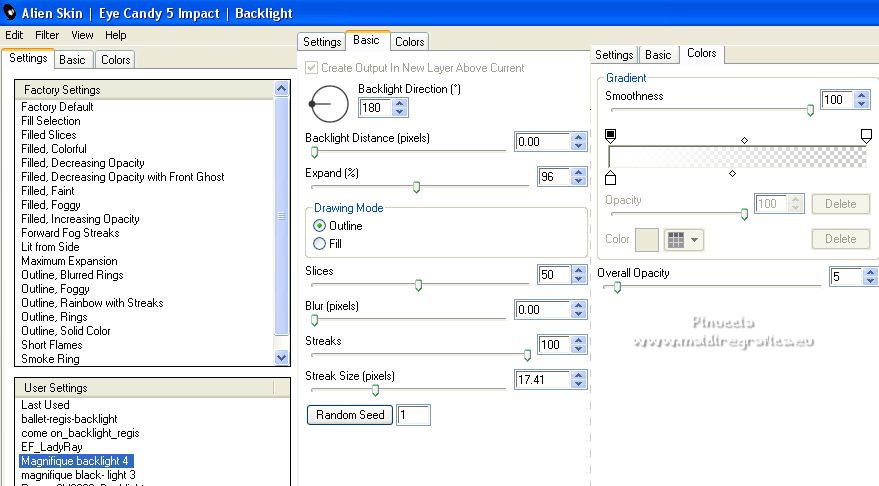Select the Outline drawing mode
879x486 pixels.
(320, 226)
